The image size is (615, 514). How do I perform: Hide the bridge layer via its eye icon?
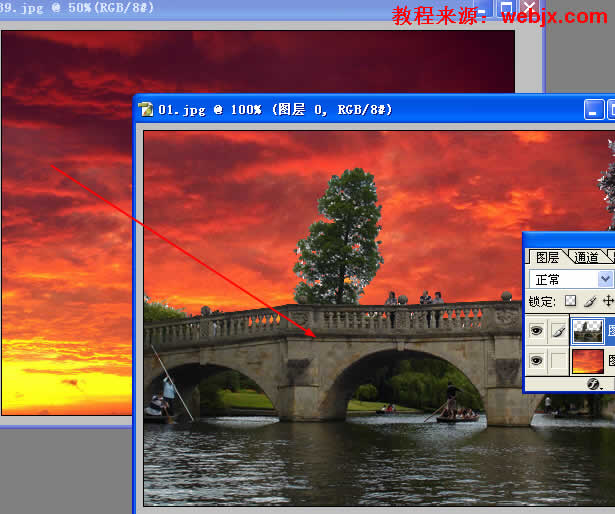(x=536, y=331)
